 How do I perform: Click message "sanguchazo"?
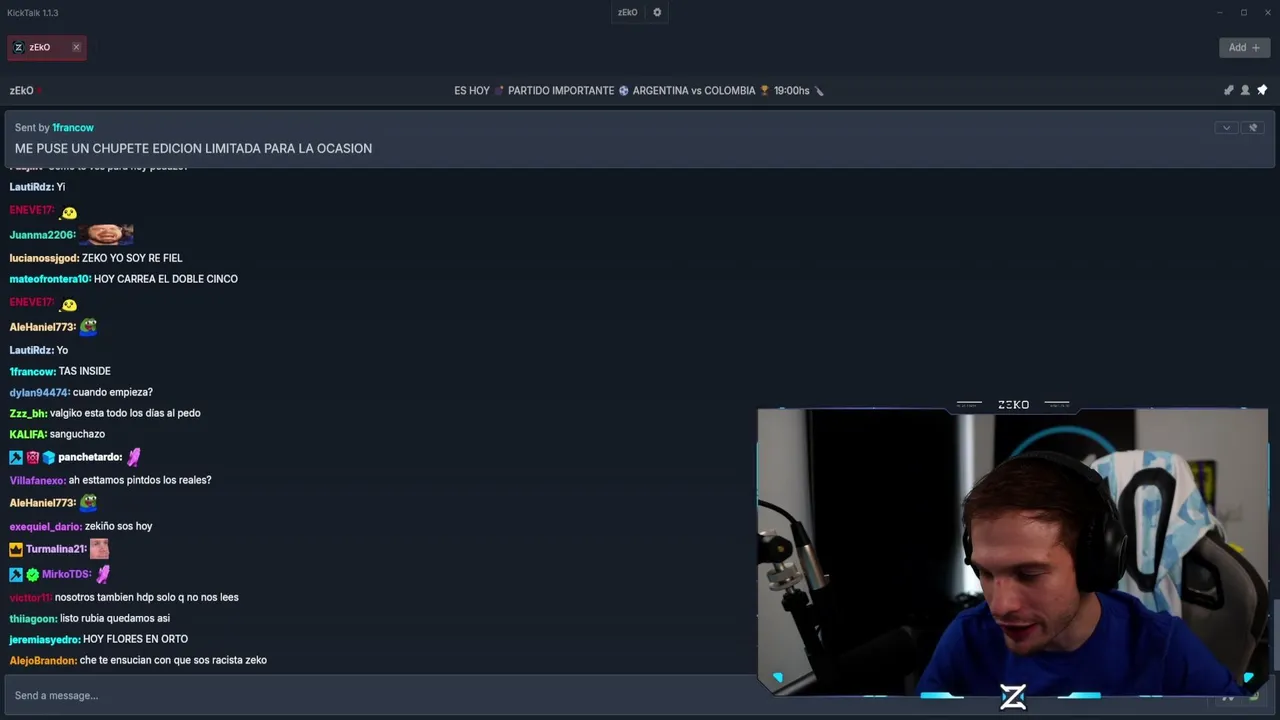pyautogui.click(x=77, y=434)
